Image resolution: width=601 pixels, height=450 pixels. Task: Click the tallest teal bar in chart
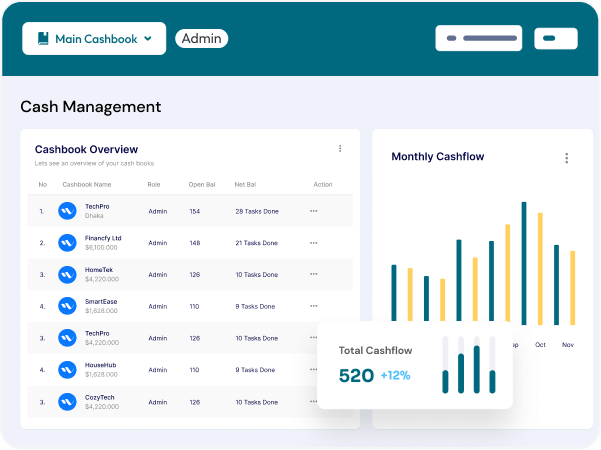click(524, 262)
